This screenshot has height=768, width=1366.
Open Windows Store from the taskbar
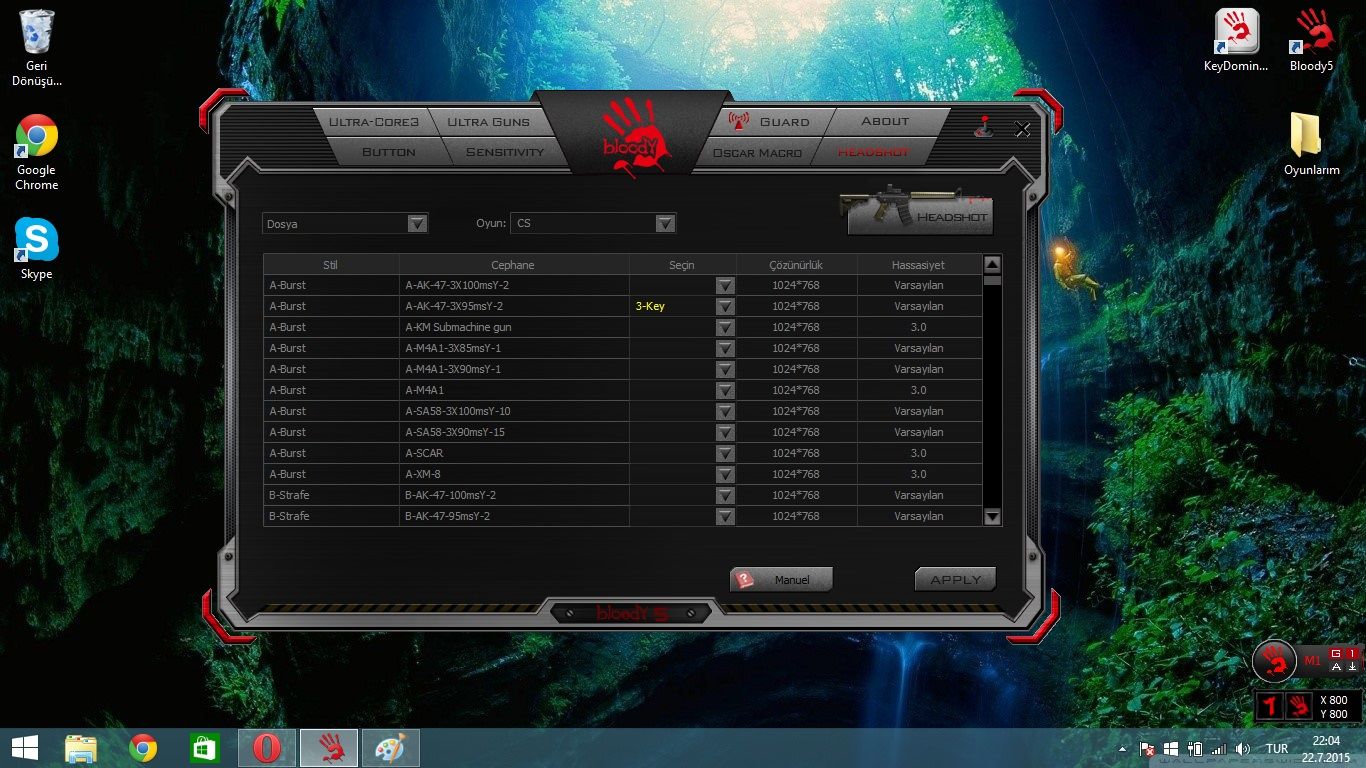coord(205,748)
